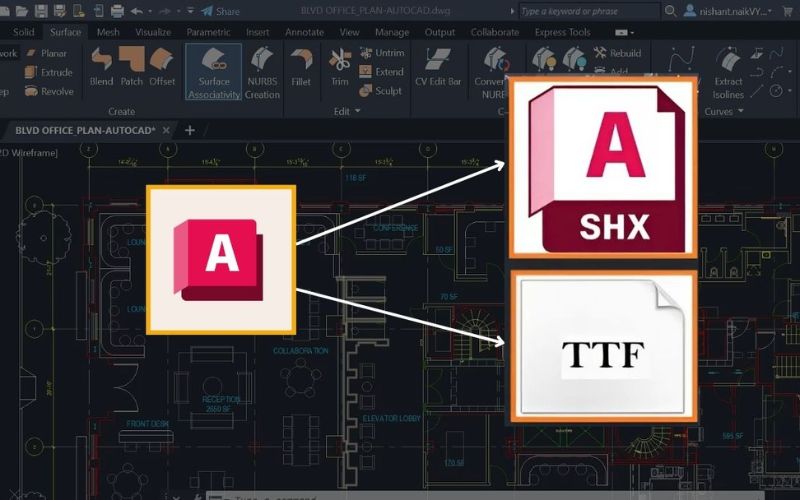
Task: Select the surface Revolve tool
Action: coord(49,91)
